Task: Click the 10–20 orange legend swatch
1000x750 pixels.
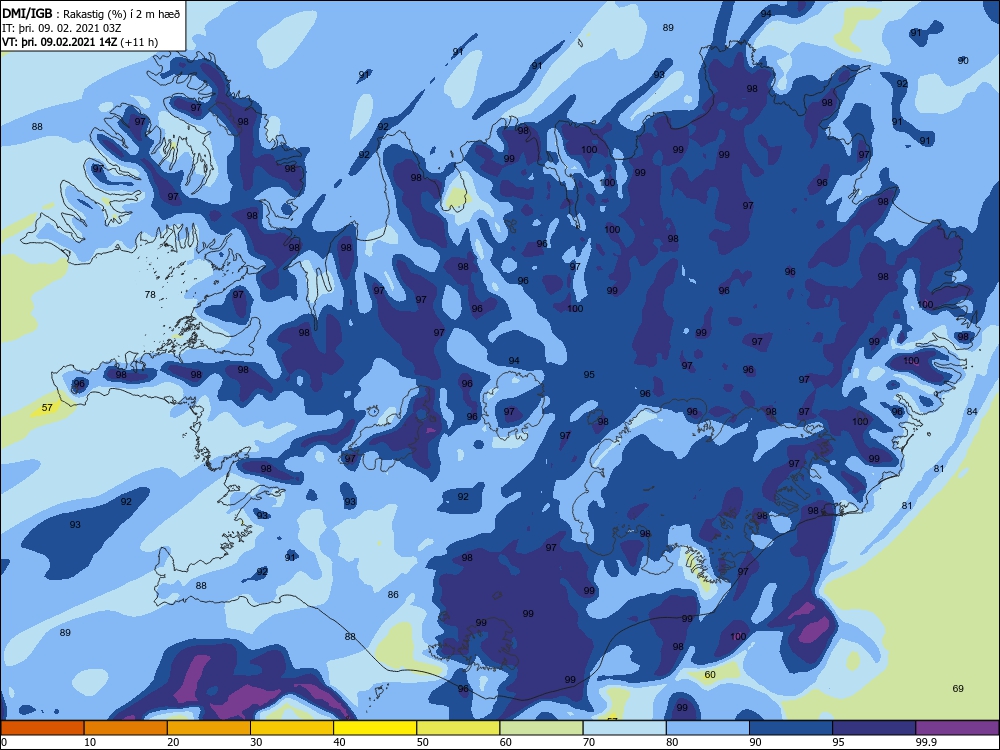Action: pyautogui.click(x=126, y=728)
